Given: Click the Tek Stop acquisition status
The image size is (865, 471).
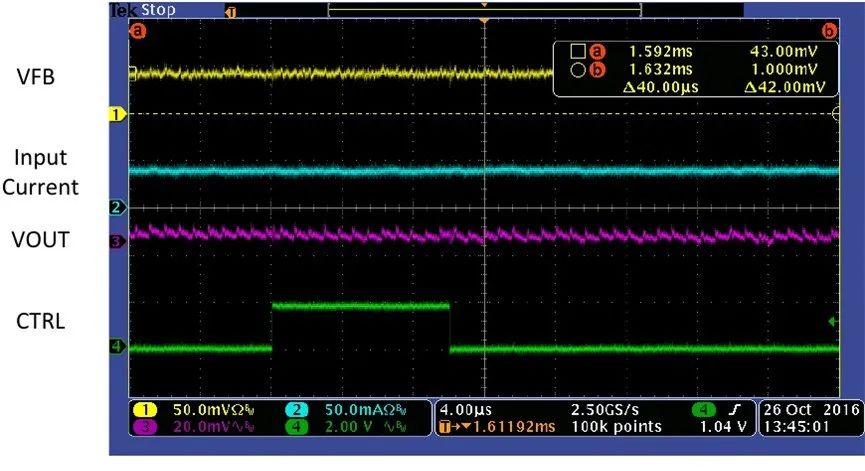Looking at the screenshot, I should click(143, 10).
